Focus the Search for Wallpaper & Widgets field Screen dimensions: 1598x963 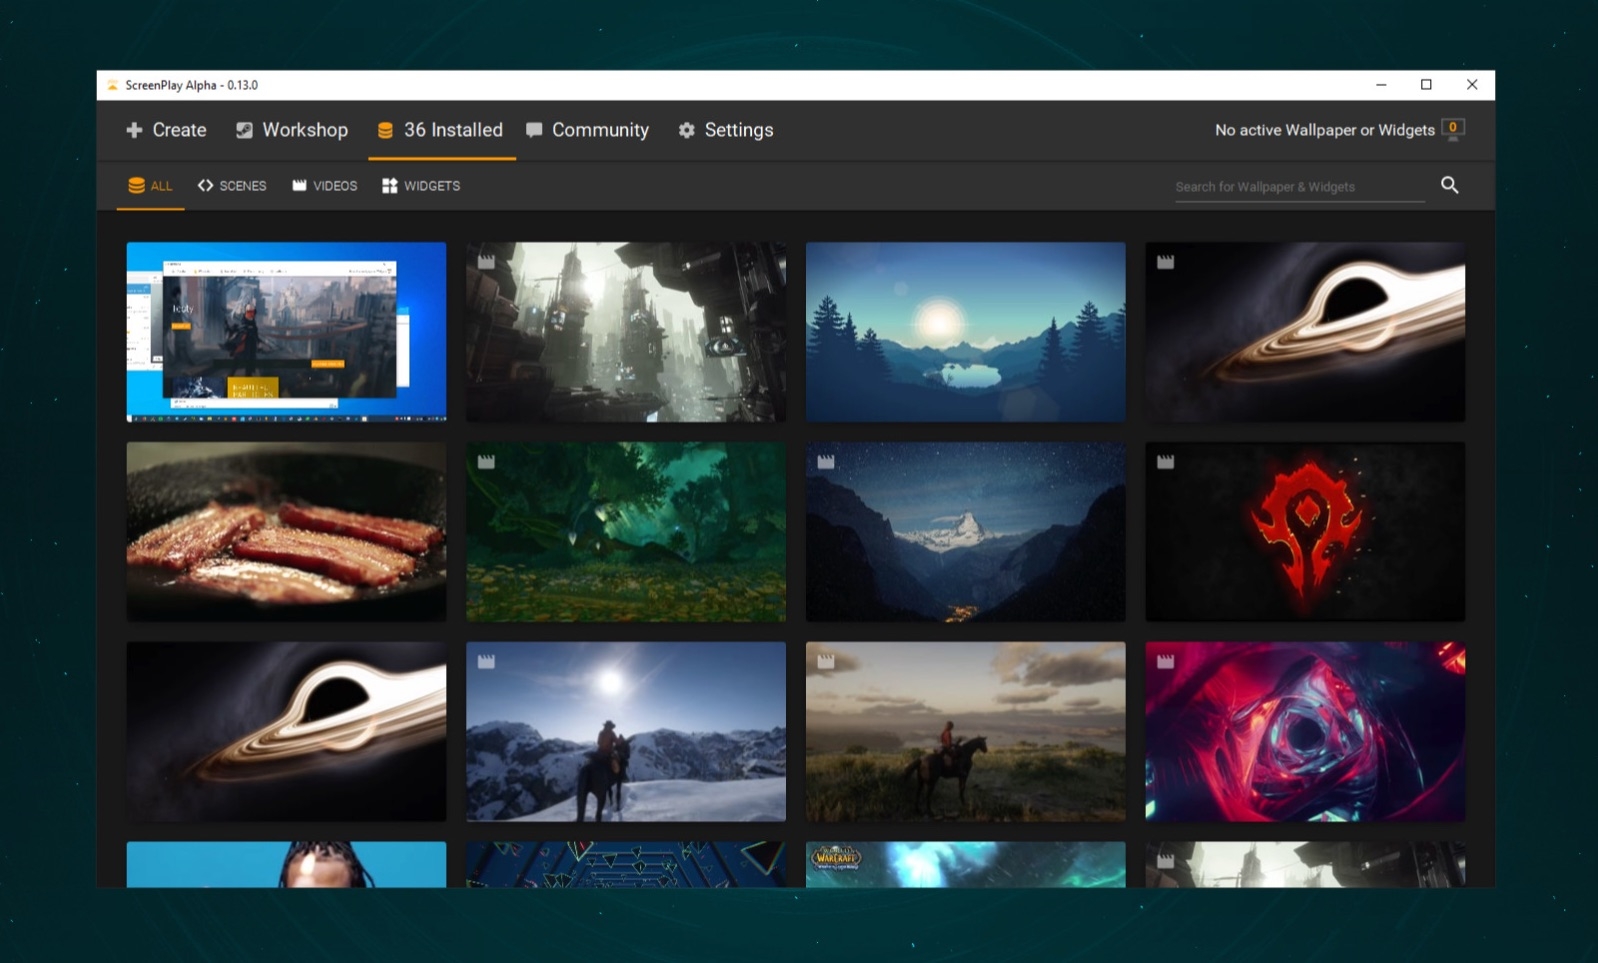tap(1299, 187)
